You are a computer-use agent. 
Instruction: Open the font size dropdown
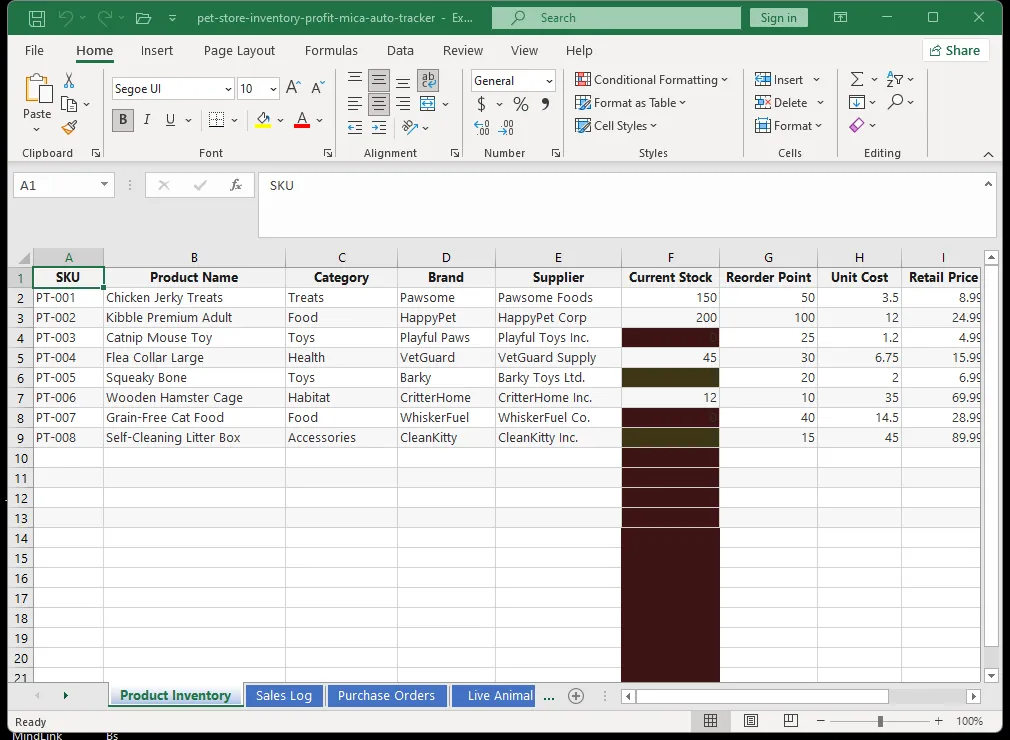coord(274,89)
